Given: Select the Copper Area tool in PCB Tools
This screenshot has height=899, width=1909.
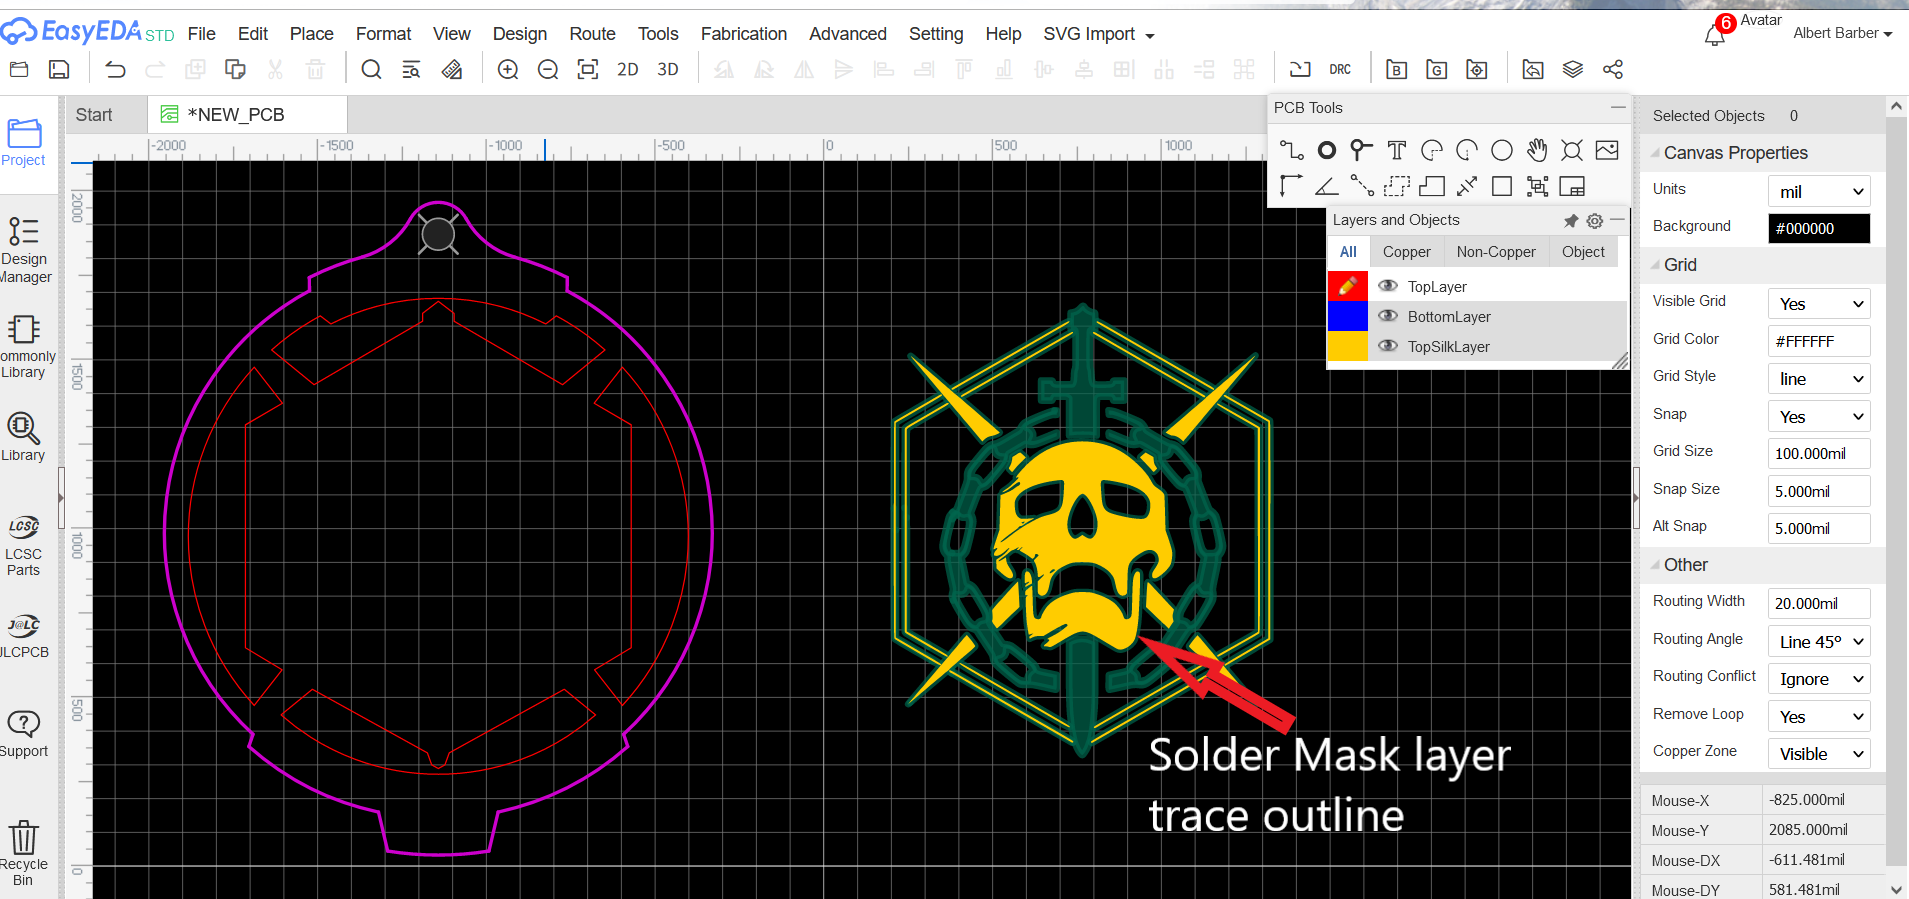Looking at the screenshot, I should 1397,186.
